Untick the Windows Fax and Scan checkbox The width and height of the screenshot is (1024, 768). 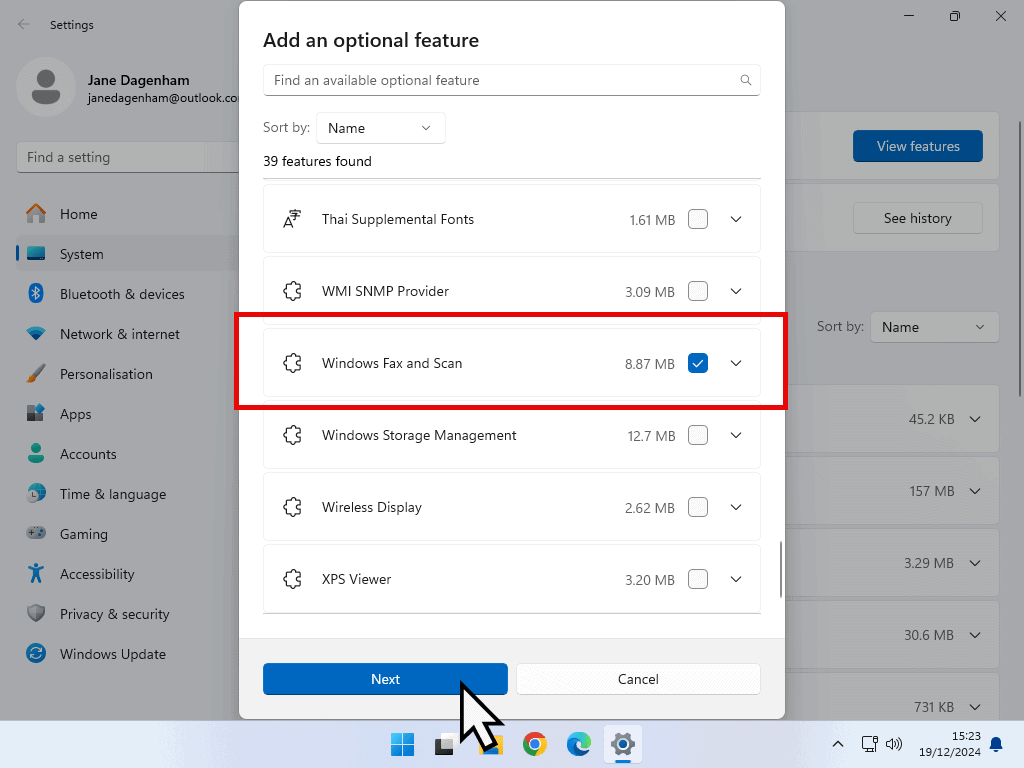coord(697,363)
